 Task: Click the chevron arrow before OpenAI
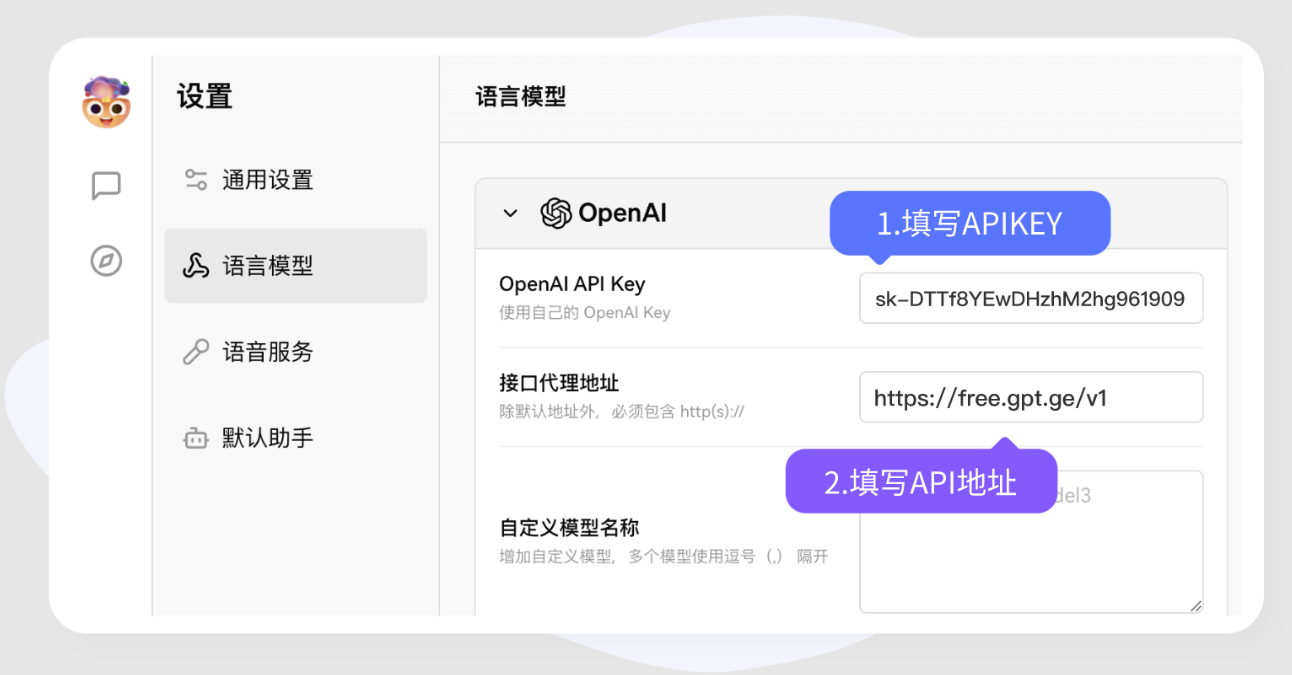coord(509,213)
